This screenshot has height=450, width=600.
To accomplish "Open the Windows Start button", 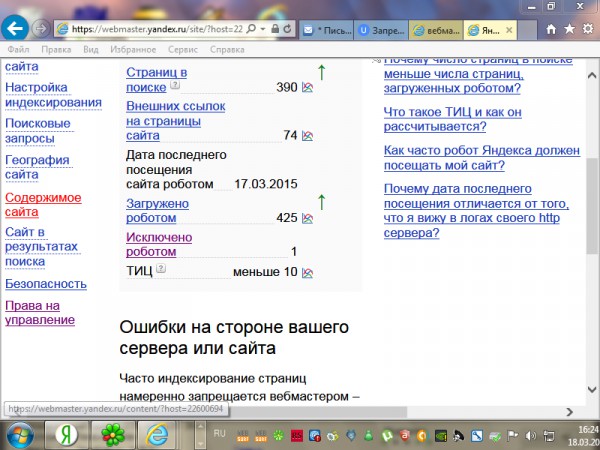I will pos(19,435).
